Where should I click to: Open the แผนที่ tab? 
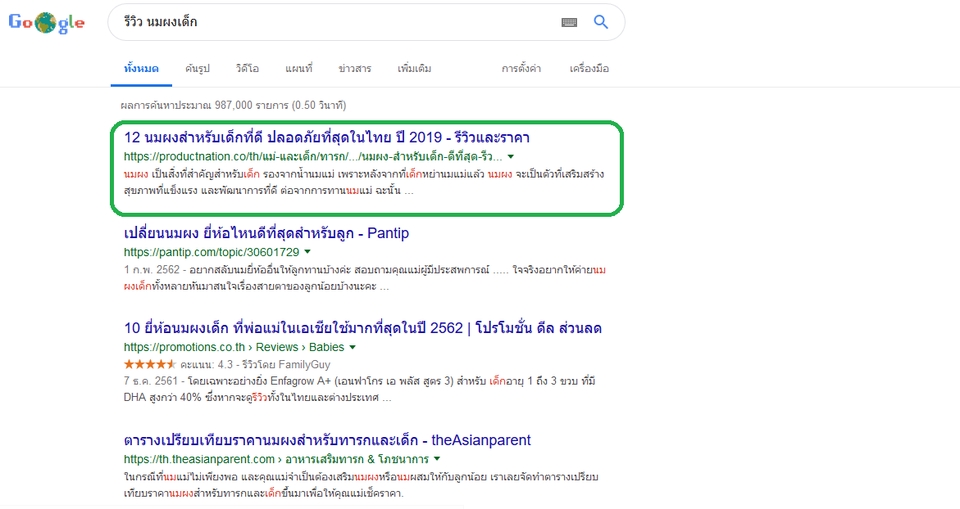[298, 69]
